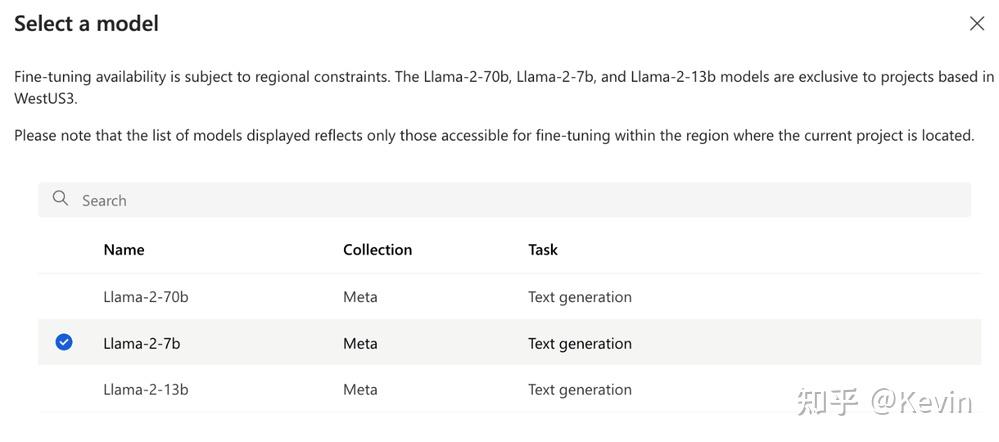Toggle the Llama-2-7b selected checkmark
Image resolution: width=999 pixels, height=442 pixels.
coord(64,343)
